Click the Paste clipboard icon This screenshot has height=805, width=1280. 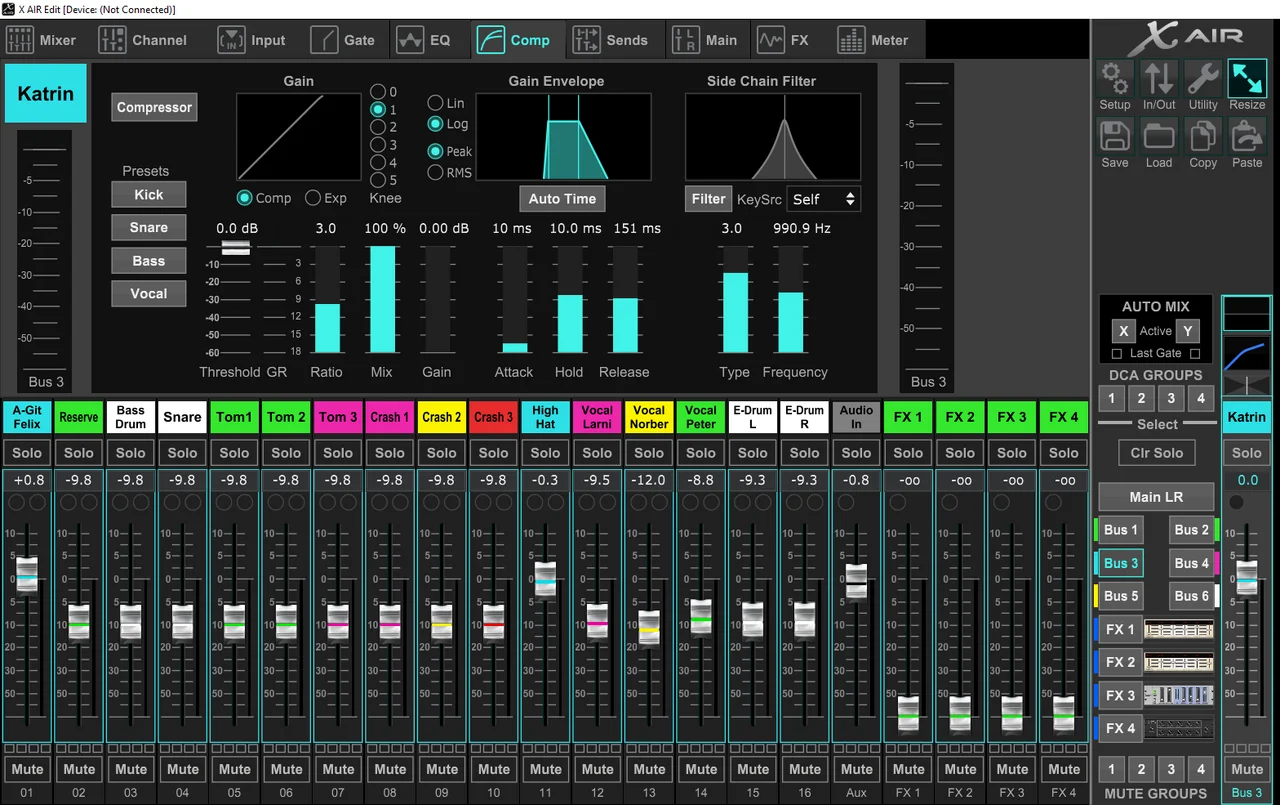point(1247,137)
